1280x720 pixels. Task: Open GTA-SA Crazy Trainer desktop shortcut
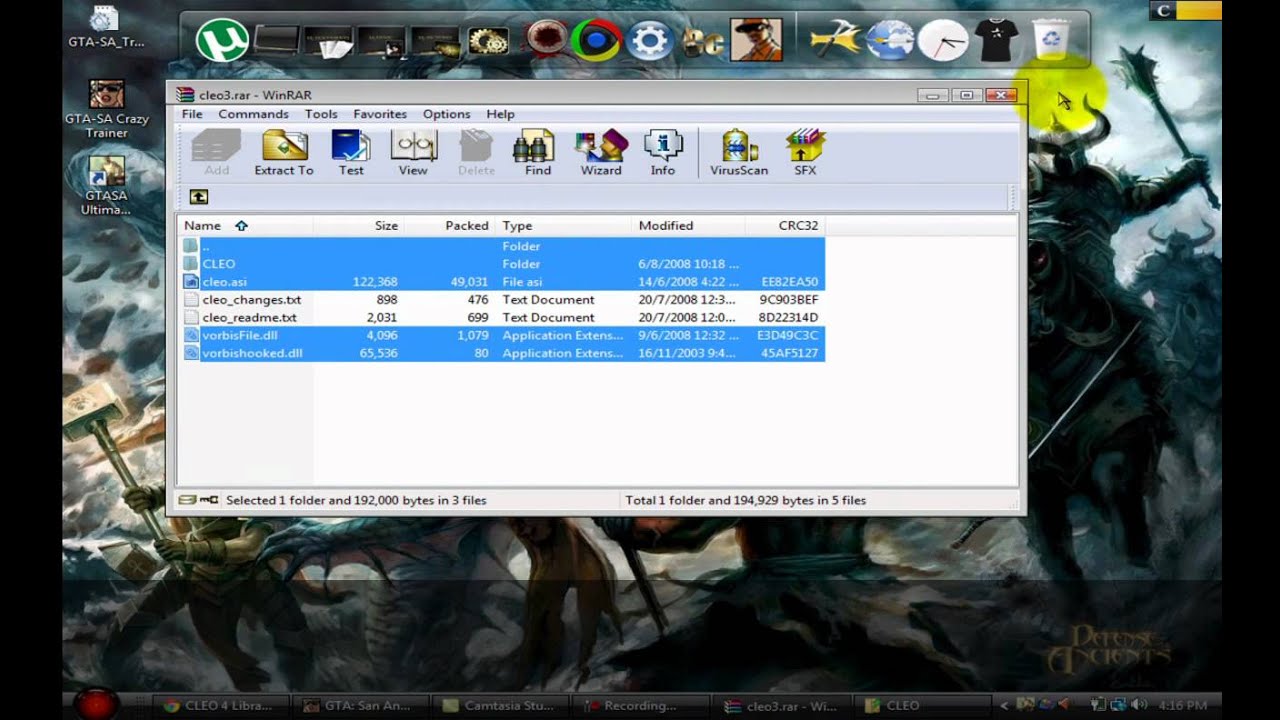pyautogui.click(x=106, y=110)
